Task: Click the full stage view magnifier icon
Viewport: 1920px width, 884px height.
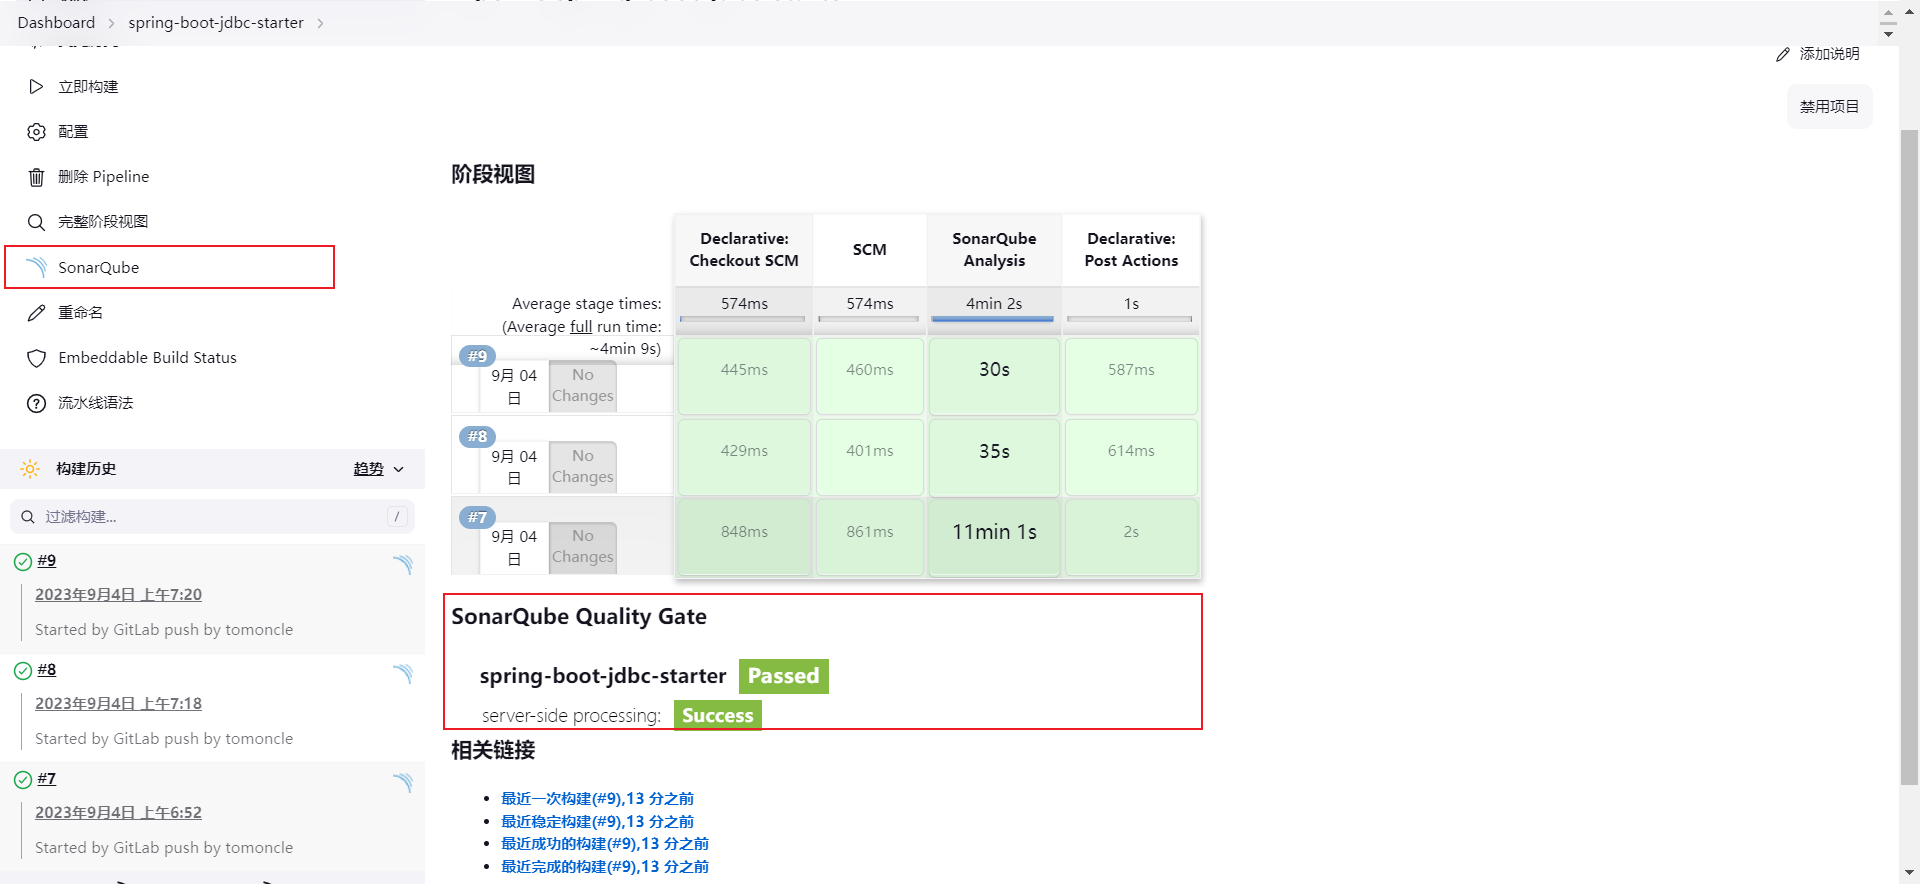Action: 36,222
